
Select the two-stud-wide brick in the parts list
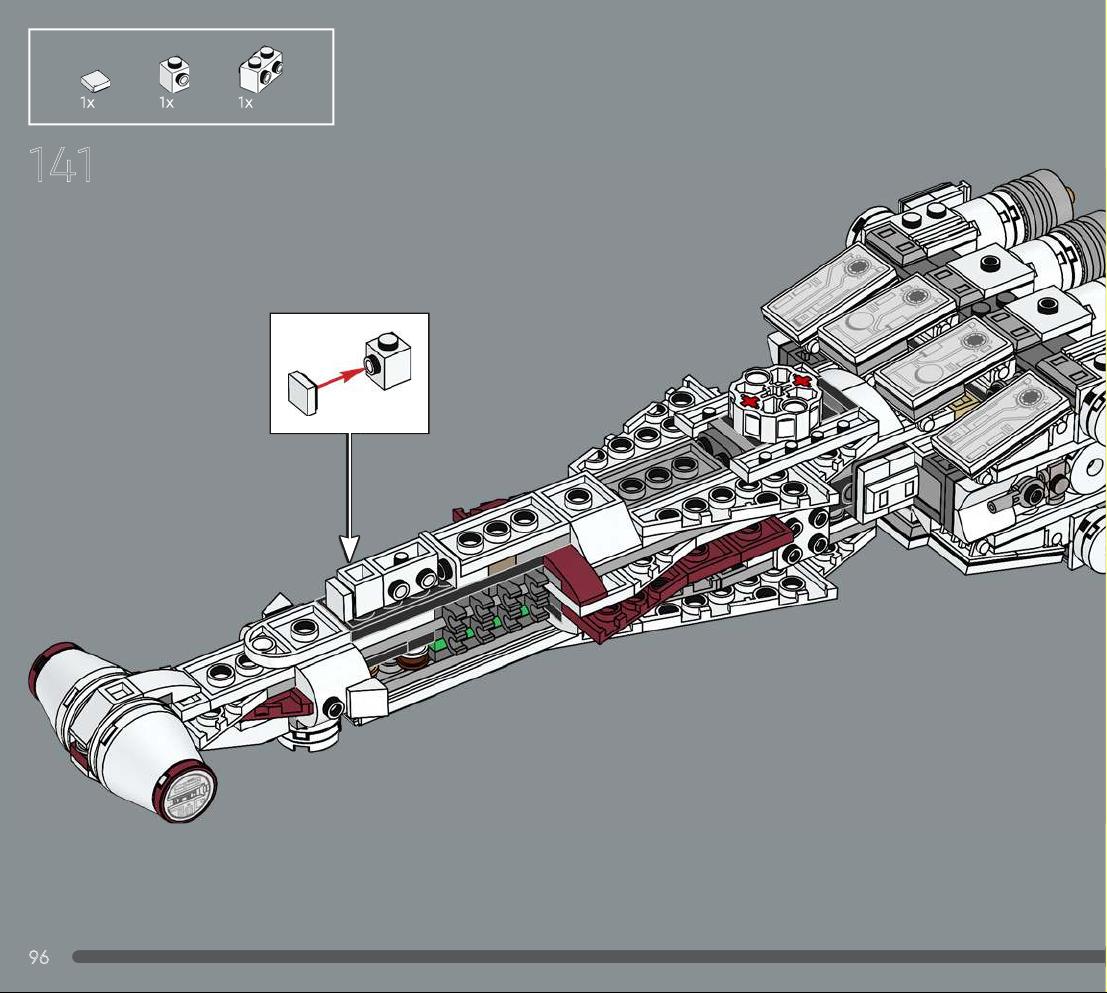point(261,69)
